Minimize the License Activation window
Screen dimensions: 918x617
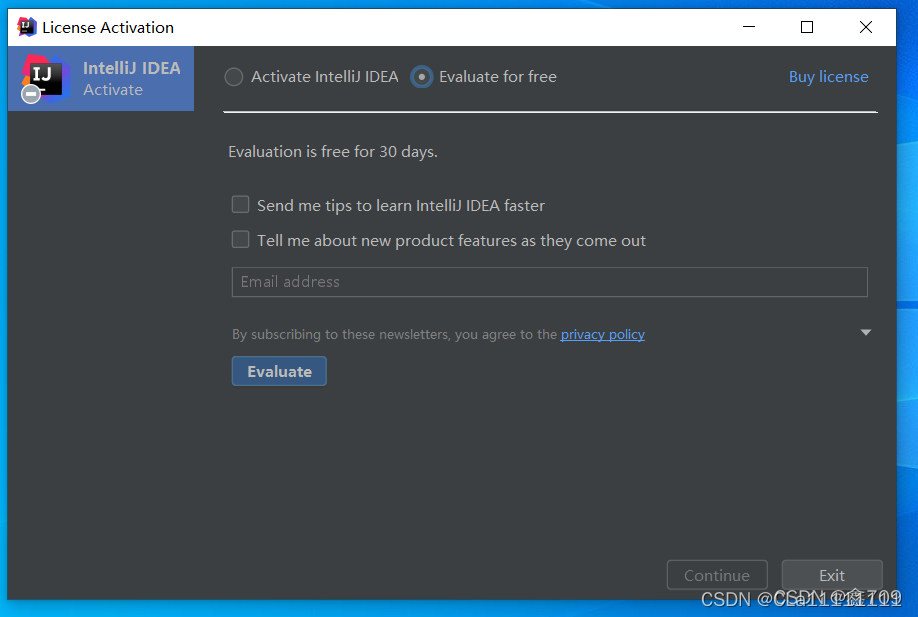click(749, 27)
